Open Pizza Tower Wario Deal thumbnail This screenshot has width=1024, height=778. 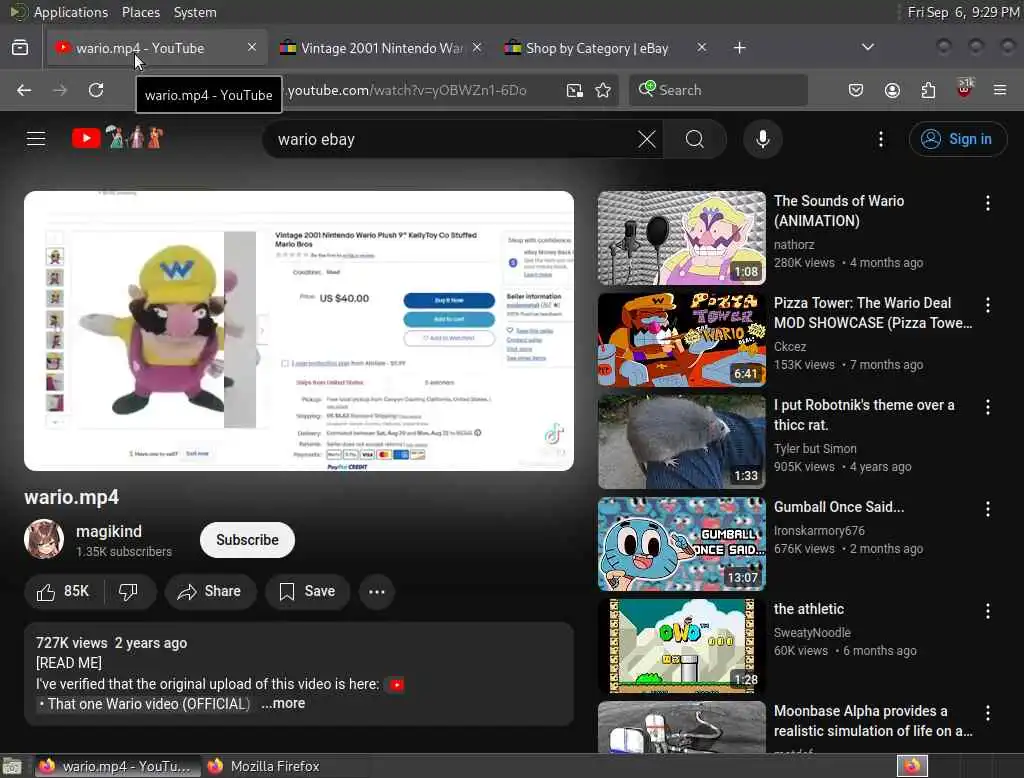(682, 340)
